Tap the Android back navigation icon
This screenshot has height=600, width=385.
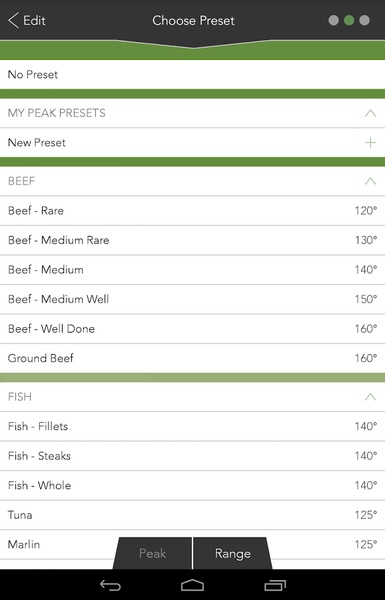pos(110,585)
